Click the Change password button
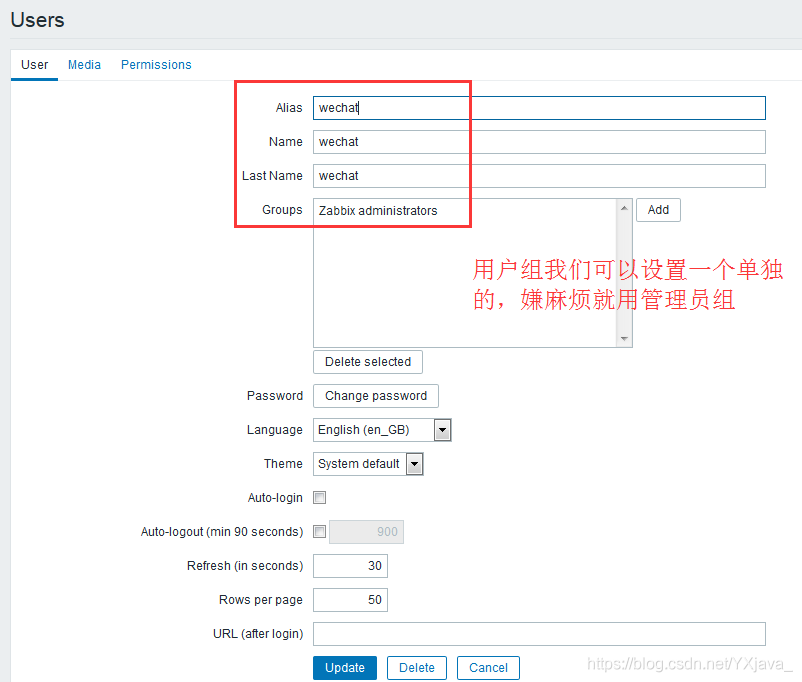 (x=376, y=396)
